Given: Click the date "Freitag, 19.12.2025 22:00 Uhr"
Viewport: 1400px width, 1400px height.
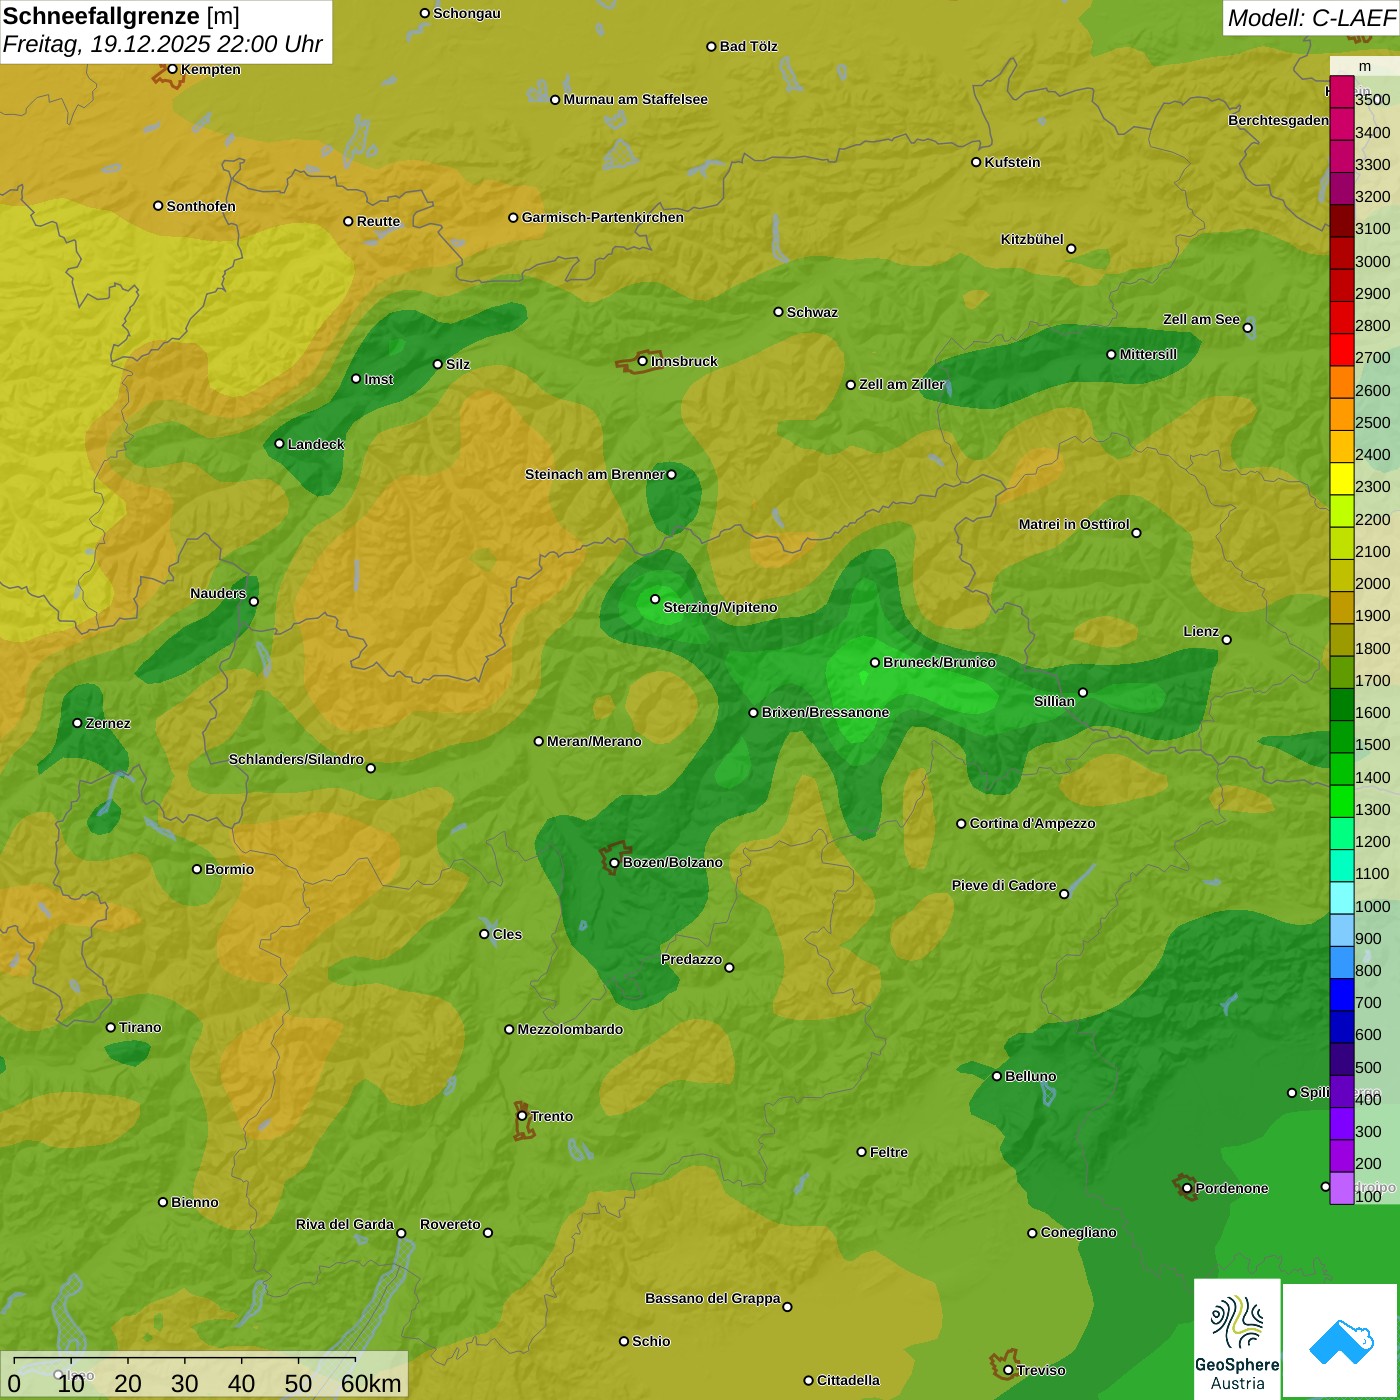Looking at the screenshot, I should click(163, 44).
